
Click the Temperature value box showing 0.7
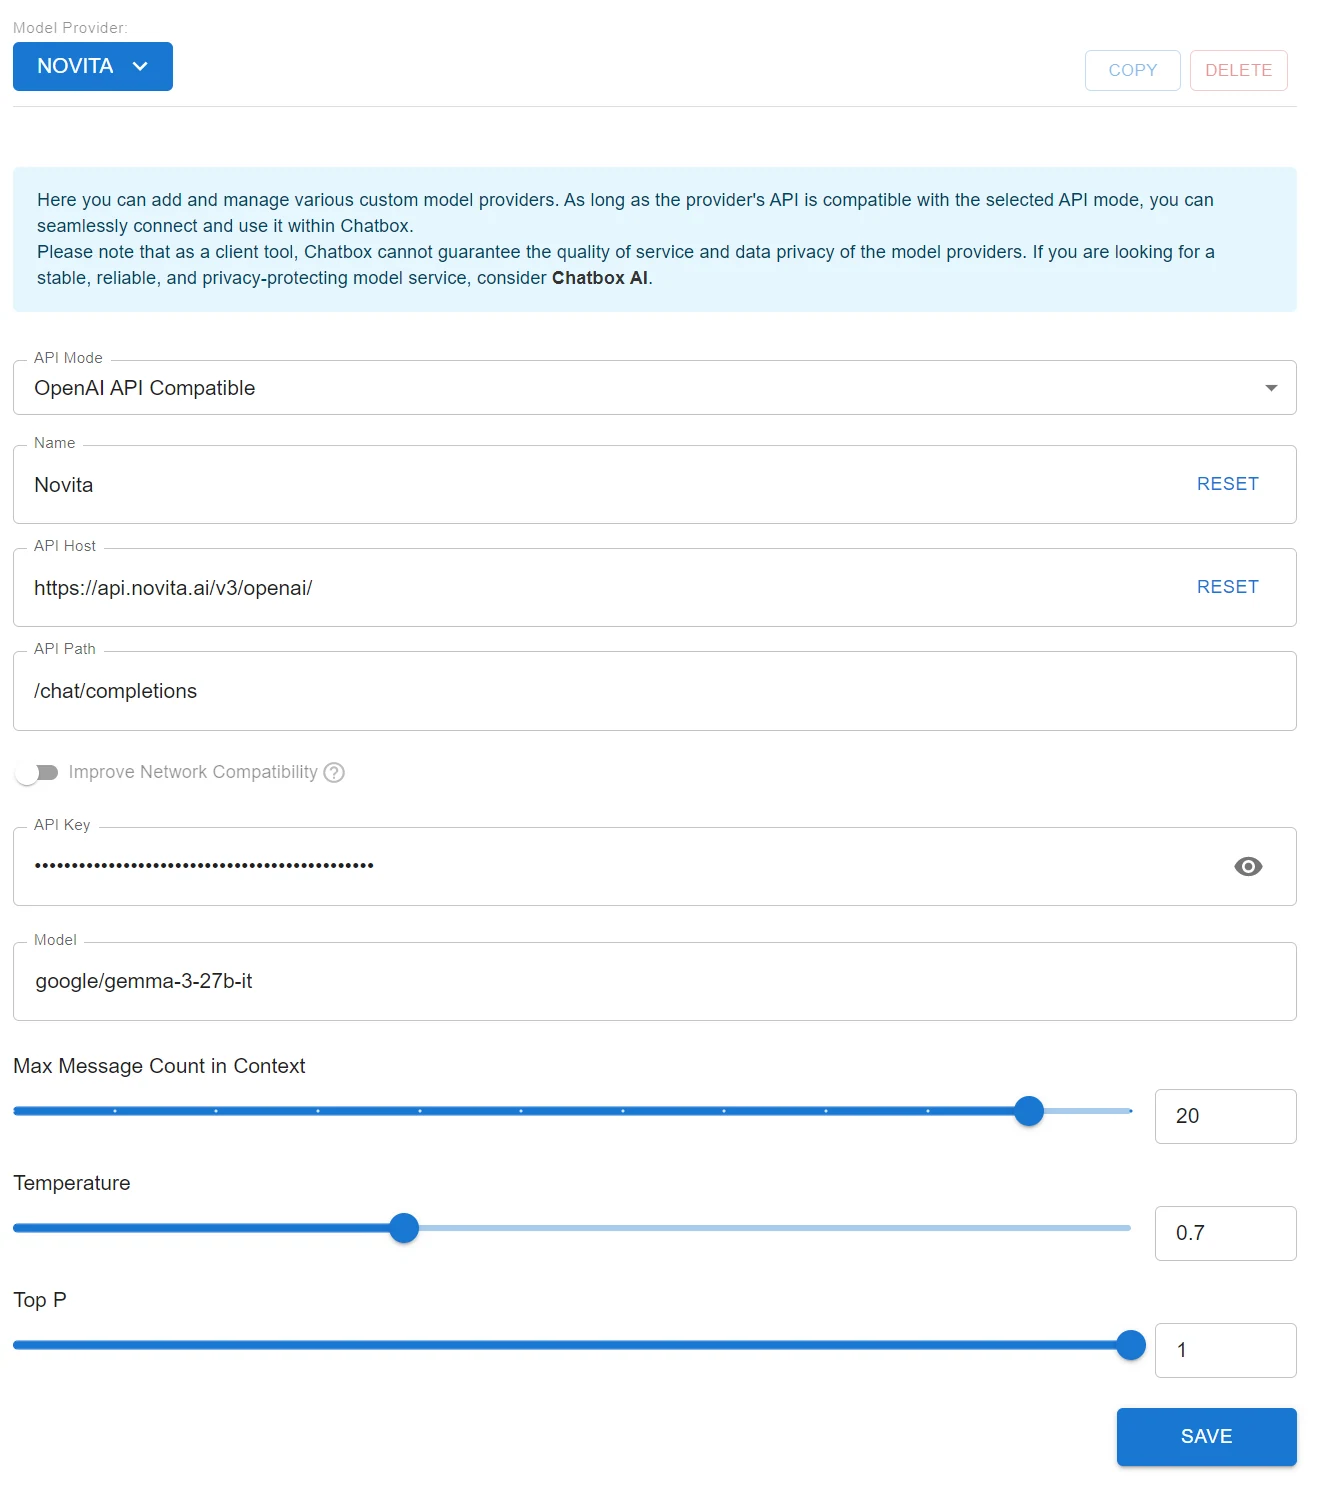(1226, 1233)
